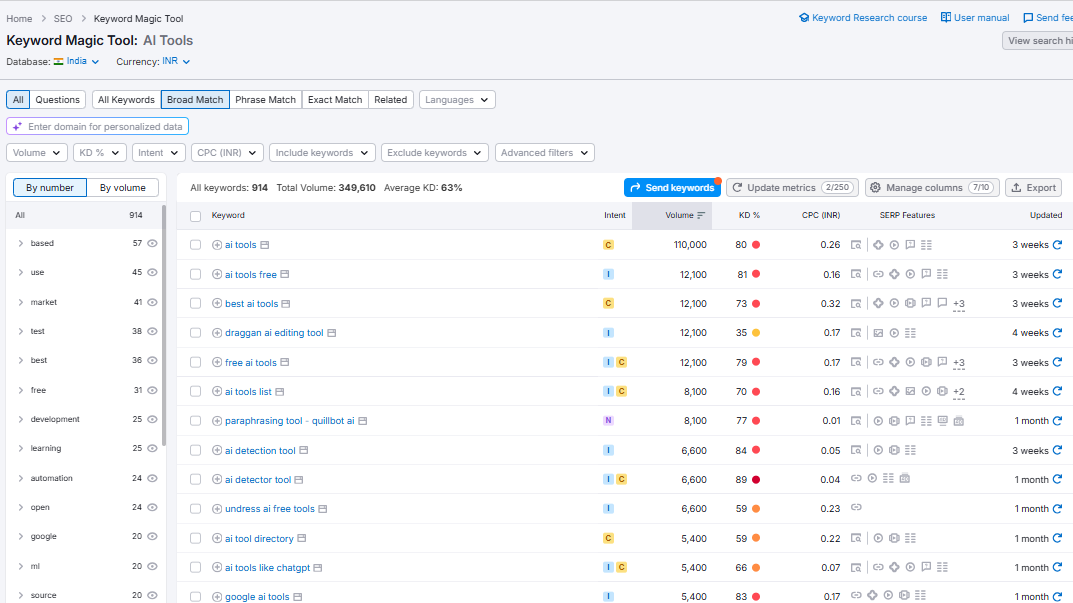Click Update metrics button
This screenshot has height=603, width=1073.
[x=792, y=188]
